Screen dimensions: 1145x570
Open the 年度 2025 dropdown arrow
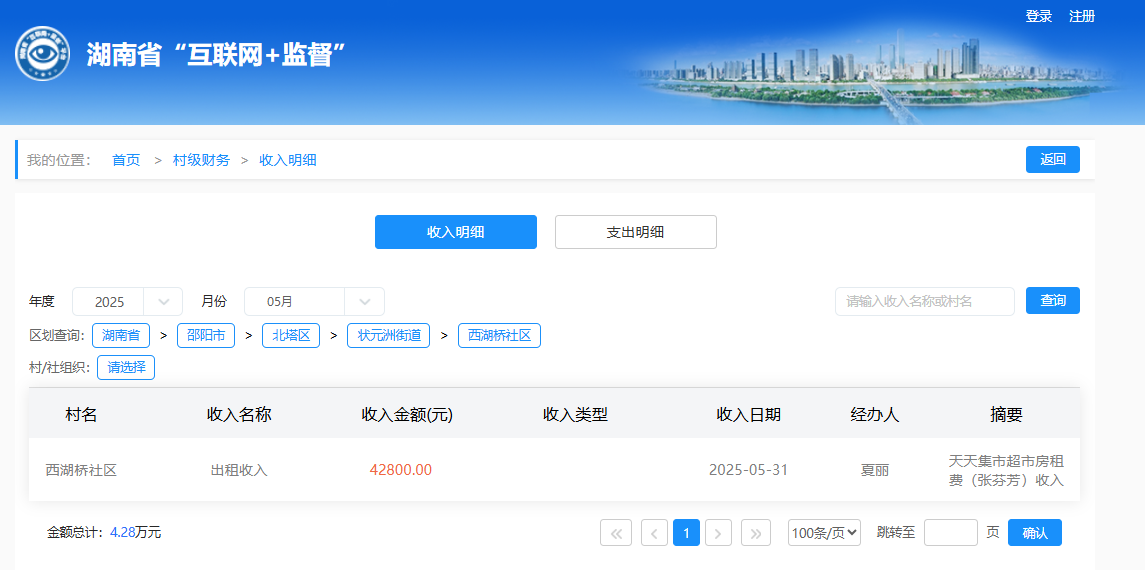pos(164,301)
